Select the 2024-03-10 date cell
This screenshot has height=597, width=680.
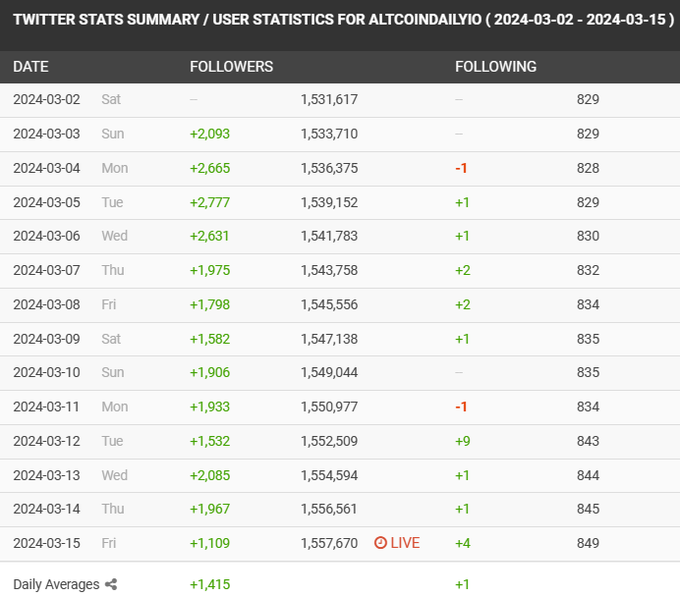46,372
